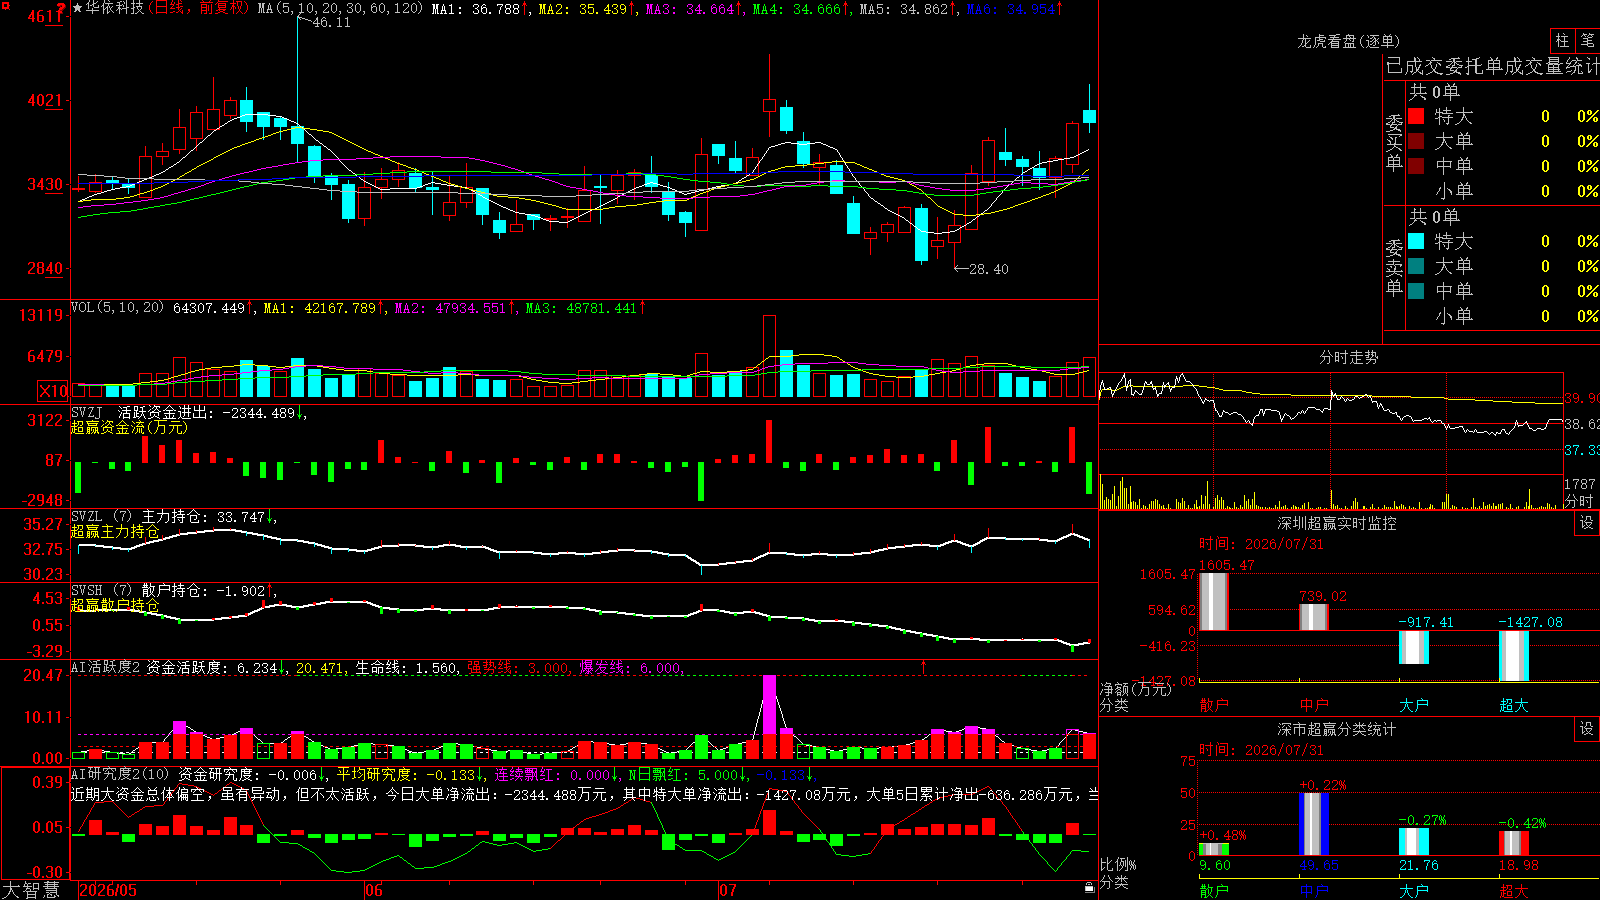Click the 时间: 2026/07/31 in 深市超赢分类统计
1600x900 pixels.
coord(1261,750)
